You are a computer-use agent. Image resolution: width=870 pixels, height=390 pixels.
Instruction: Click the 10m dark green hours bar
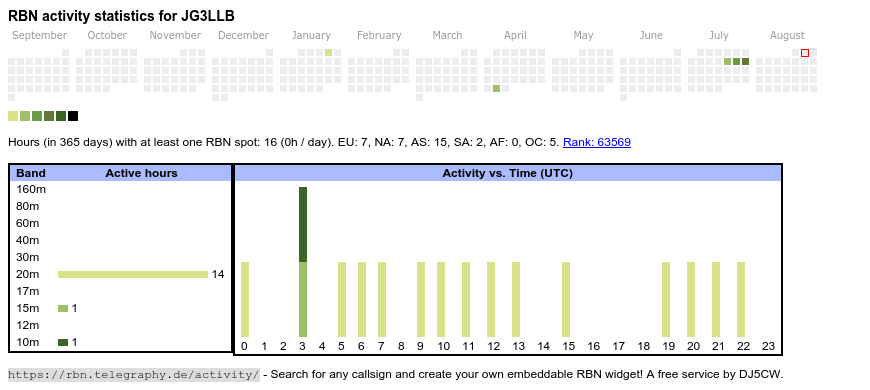(63, 342)
